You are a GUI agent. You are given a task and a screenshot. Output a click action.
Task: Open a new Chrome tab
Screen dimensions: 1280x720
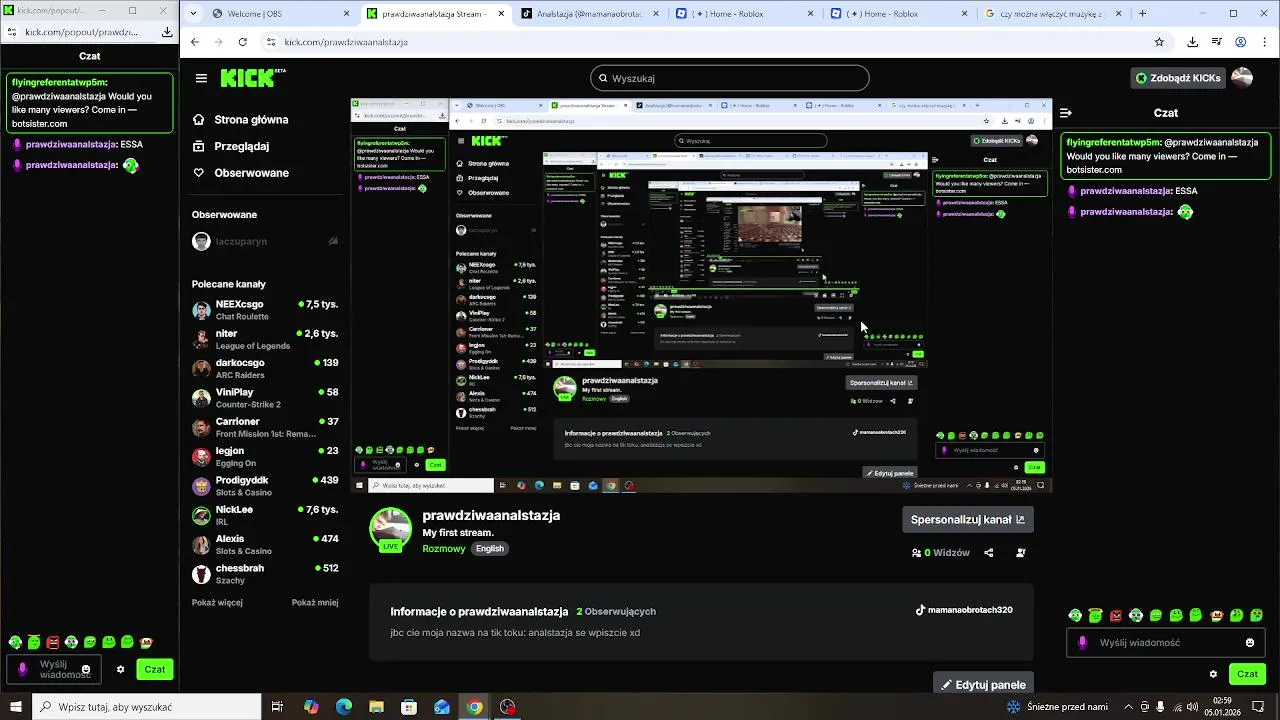point(1142,14)
